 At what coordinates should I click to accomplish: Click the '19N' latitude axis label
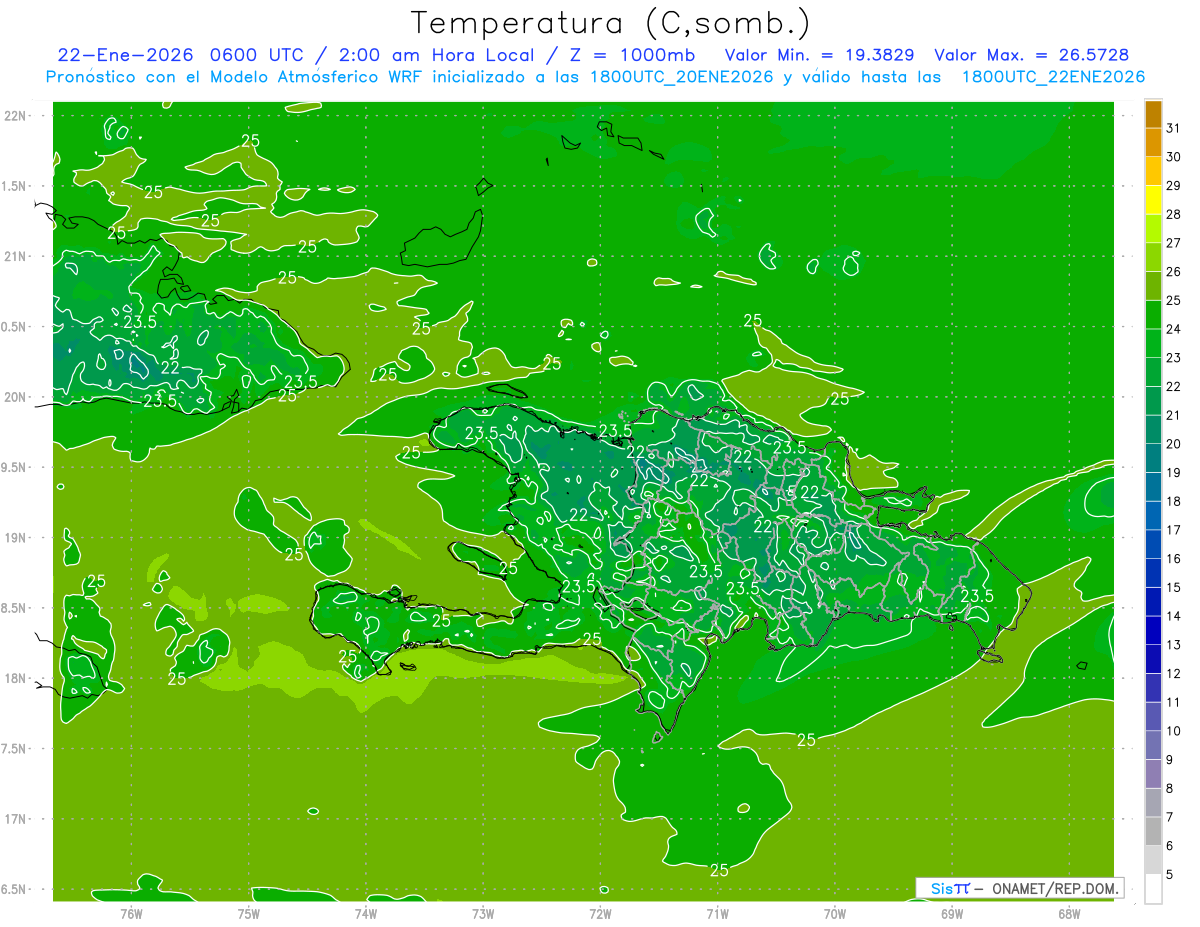pos(15,538)
